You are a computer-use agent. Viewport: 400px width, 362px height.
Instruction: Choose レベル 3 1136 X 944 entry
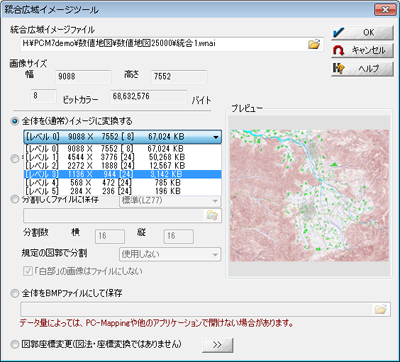pyautogui.click(x=123, y=174)
